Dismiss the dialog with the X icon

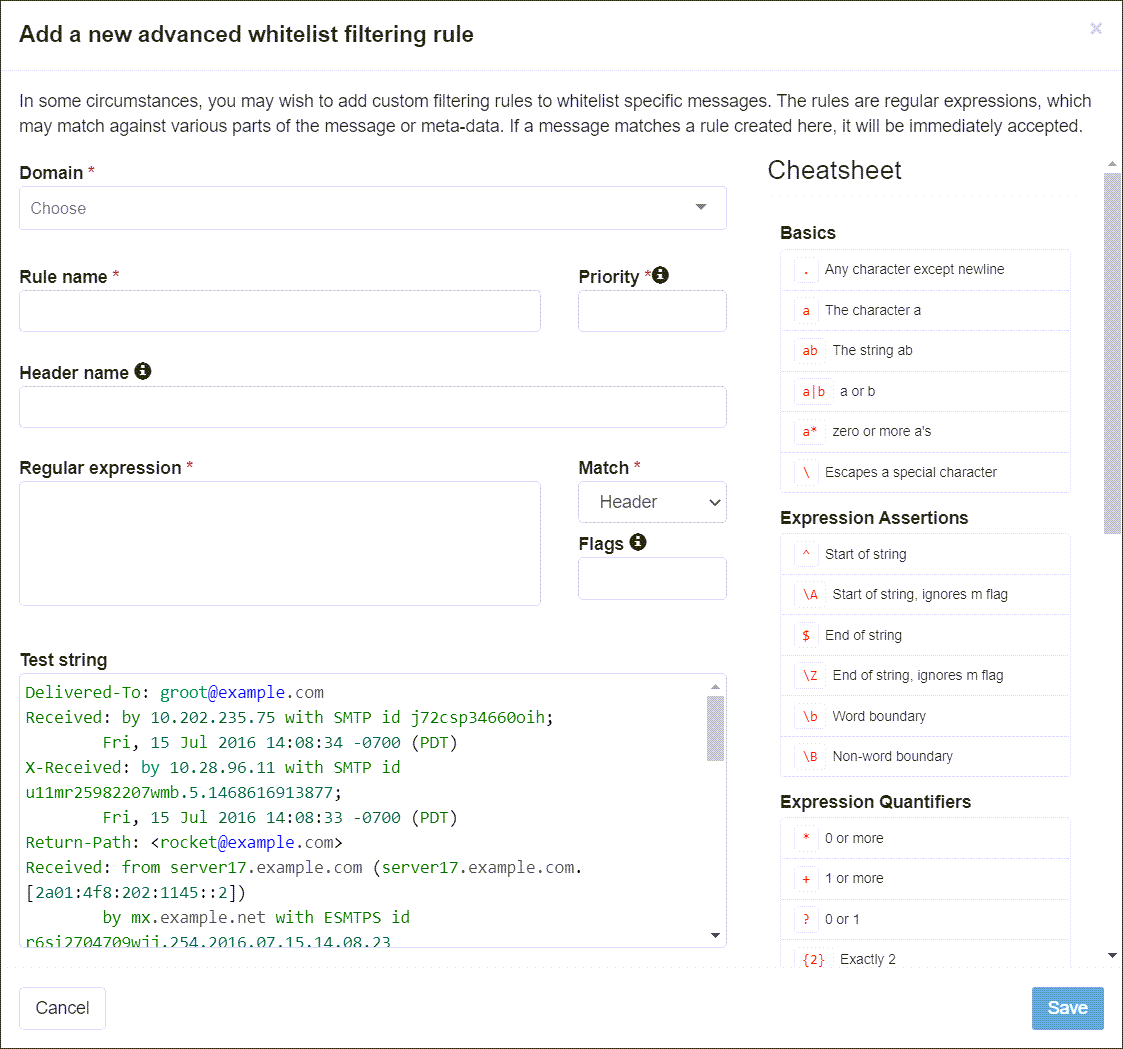[x=1096, y=28]
